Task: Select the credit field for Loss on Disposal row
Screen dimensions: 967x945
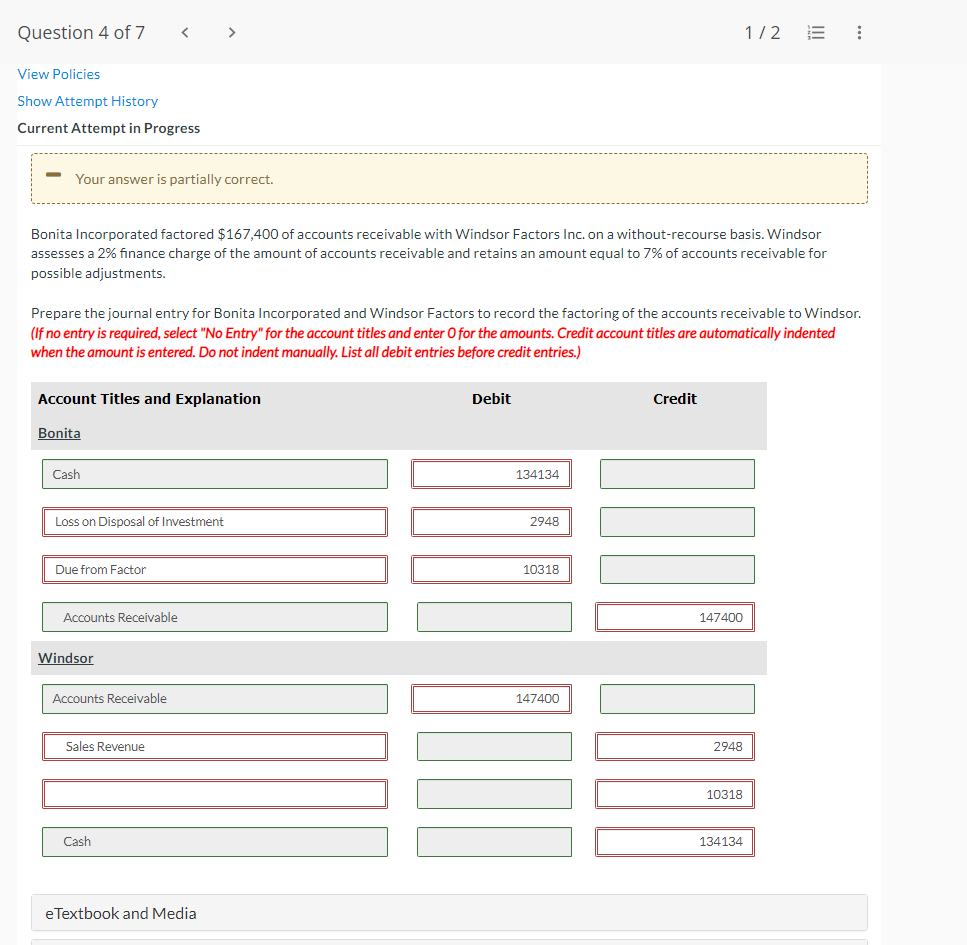Action: (x=677, y=522)
